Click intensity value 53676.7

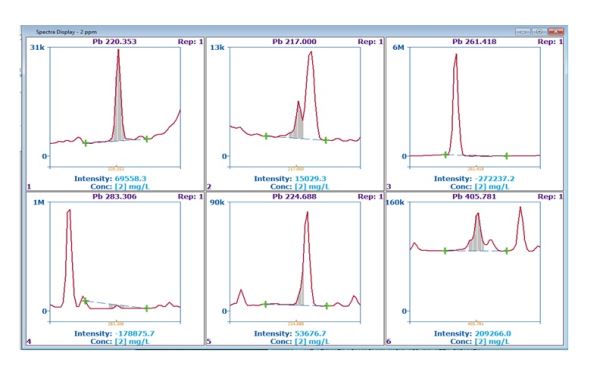point(310,333)
